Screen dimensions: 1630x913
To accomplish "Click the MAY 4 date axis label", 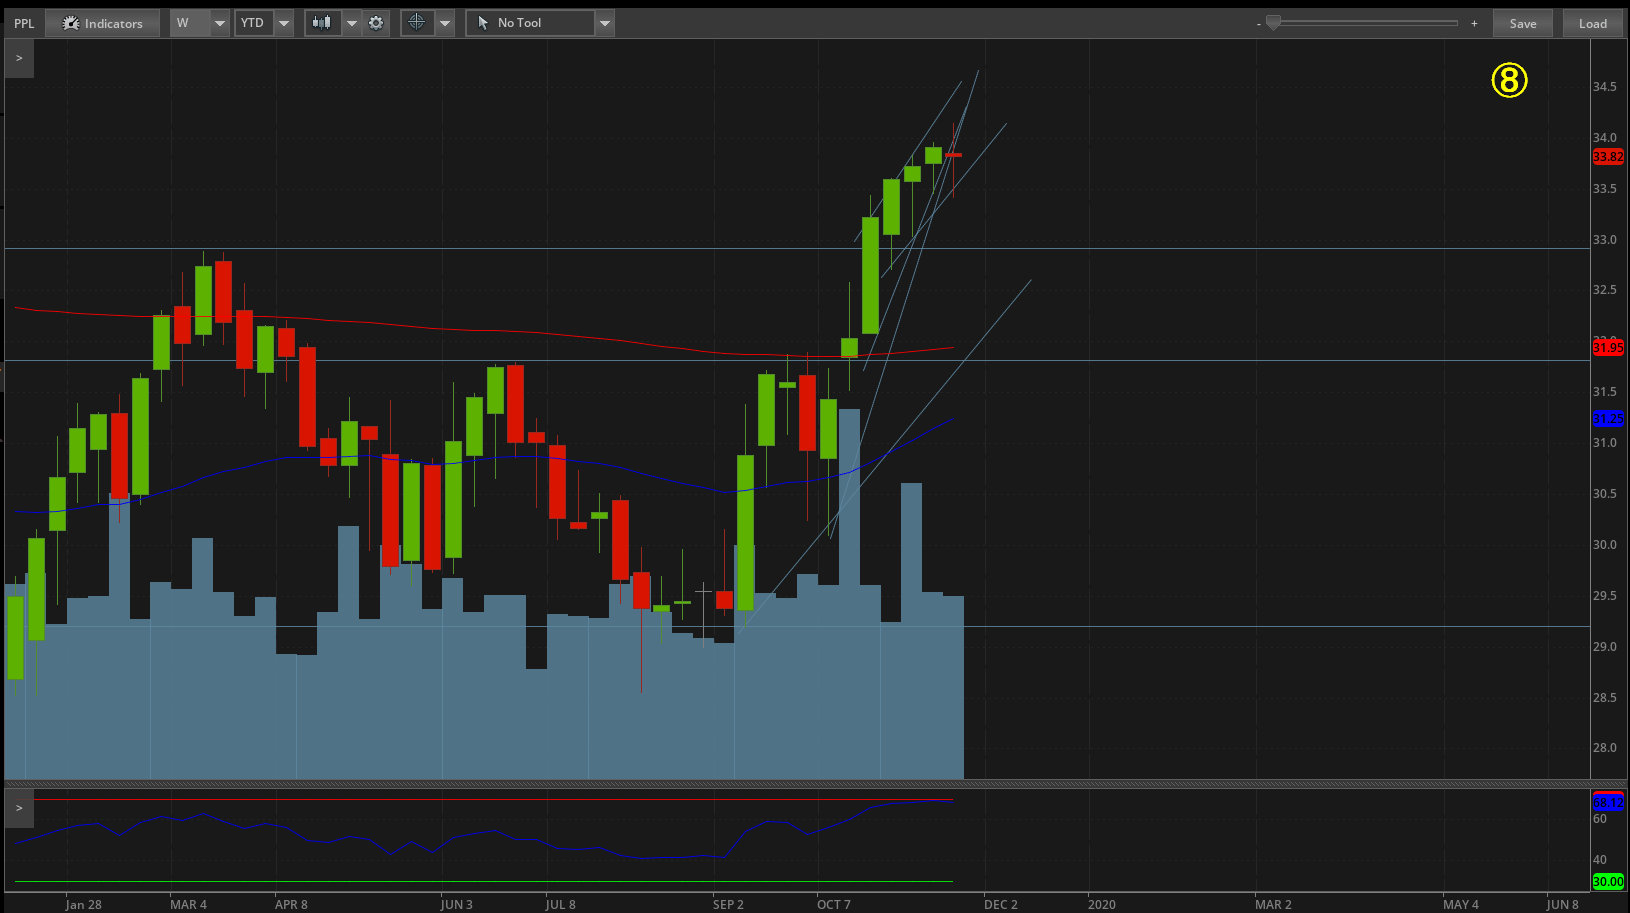I will click(x=1460, y=904).
